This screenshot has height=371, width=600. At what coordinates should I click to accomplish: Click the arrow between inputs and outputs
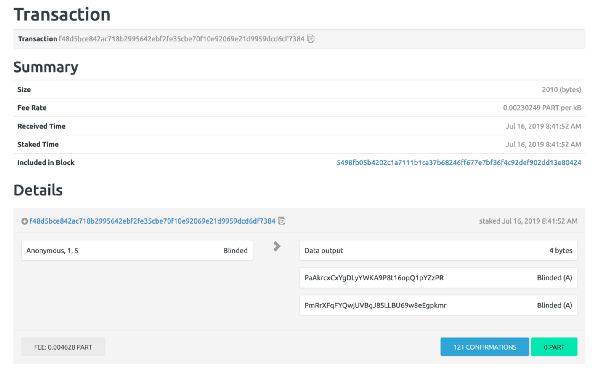coord(277,247)
